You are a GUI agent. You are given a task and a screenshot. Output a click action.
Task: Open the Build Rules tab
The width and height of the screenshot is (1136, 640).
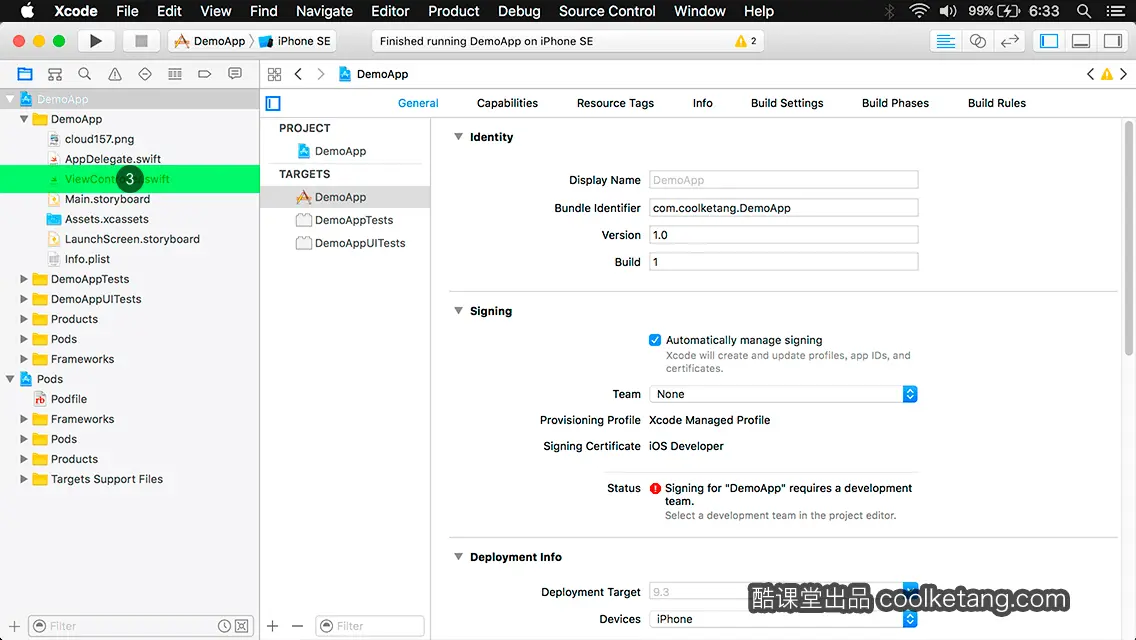[x=996, y=103]
